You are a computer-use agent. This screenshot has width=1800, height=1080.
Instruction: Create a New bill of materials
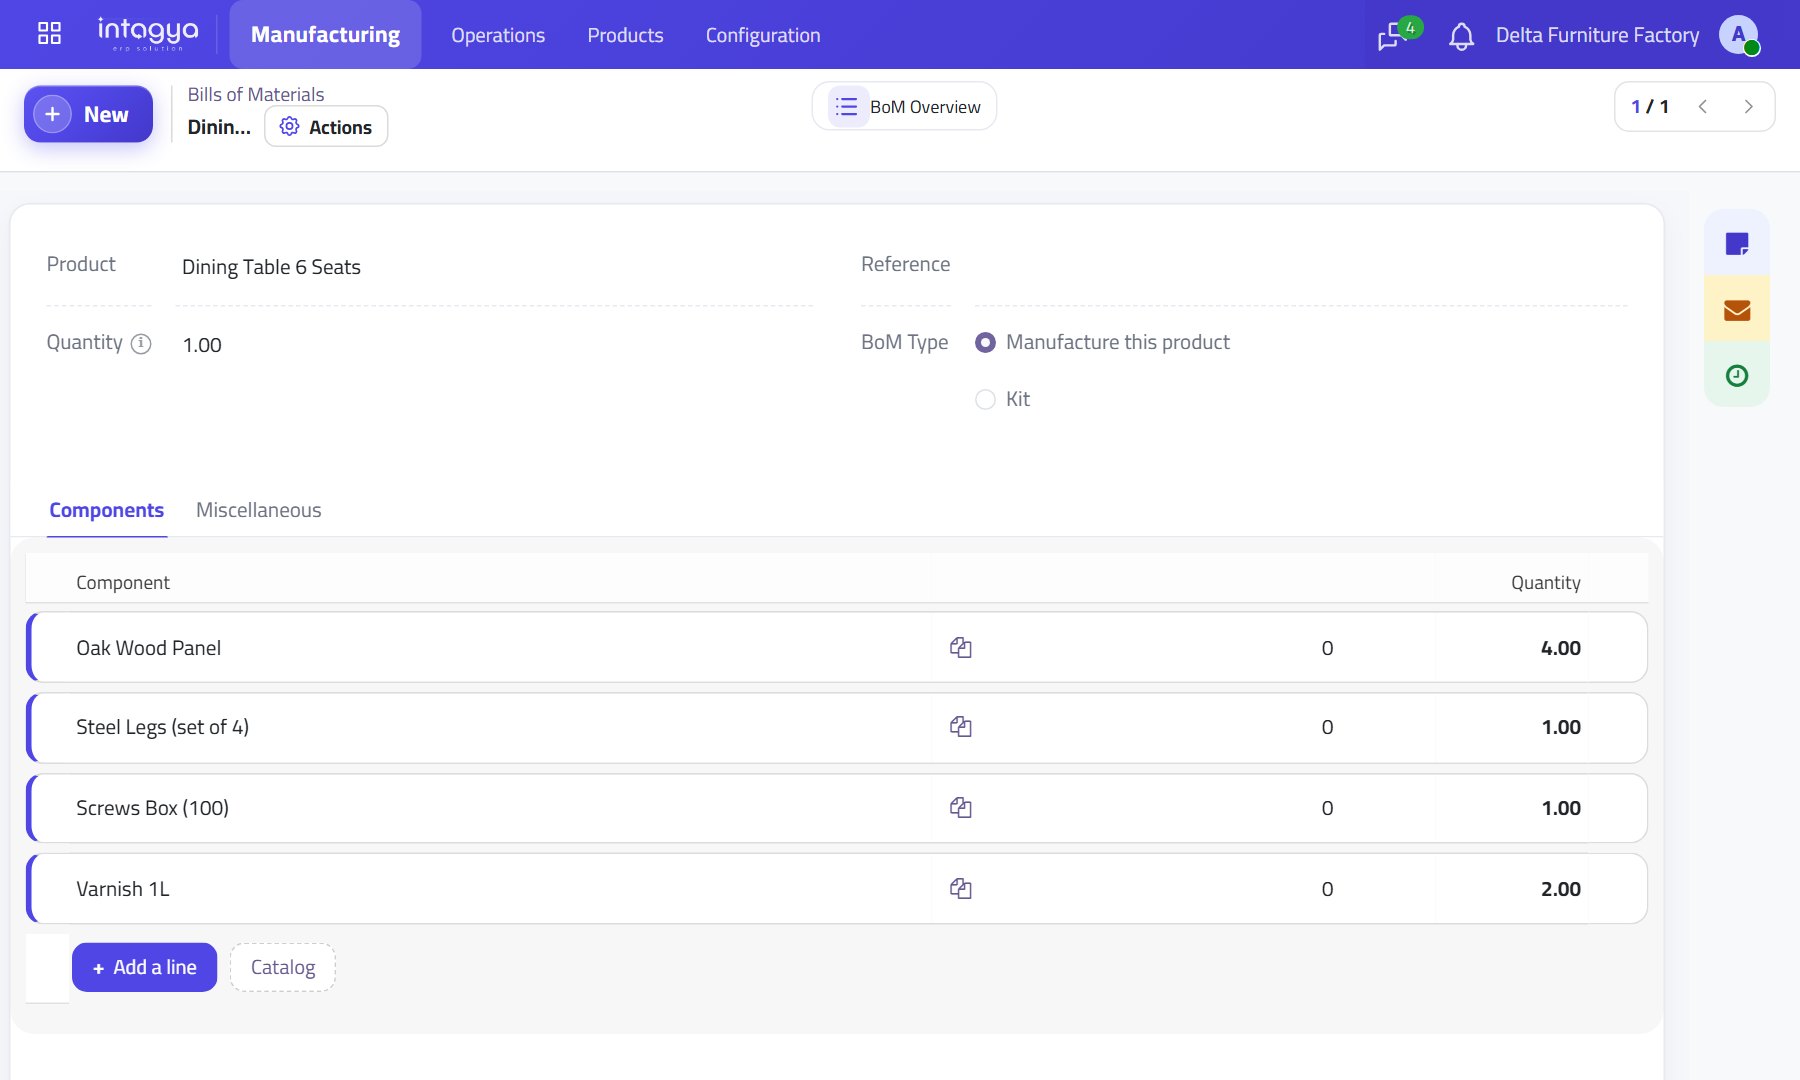[88, 114]
